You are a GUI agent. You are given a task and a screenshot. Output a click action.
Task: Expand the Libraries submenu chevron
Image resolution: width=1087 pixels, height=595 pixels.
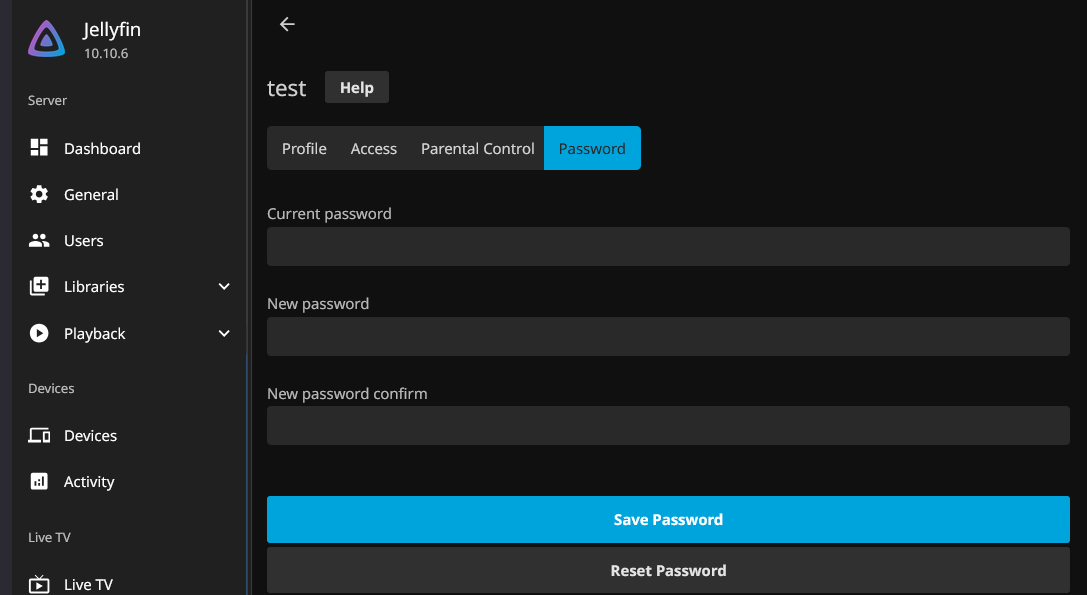point(224,287)
